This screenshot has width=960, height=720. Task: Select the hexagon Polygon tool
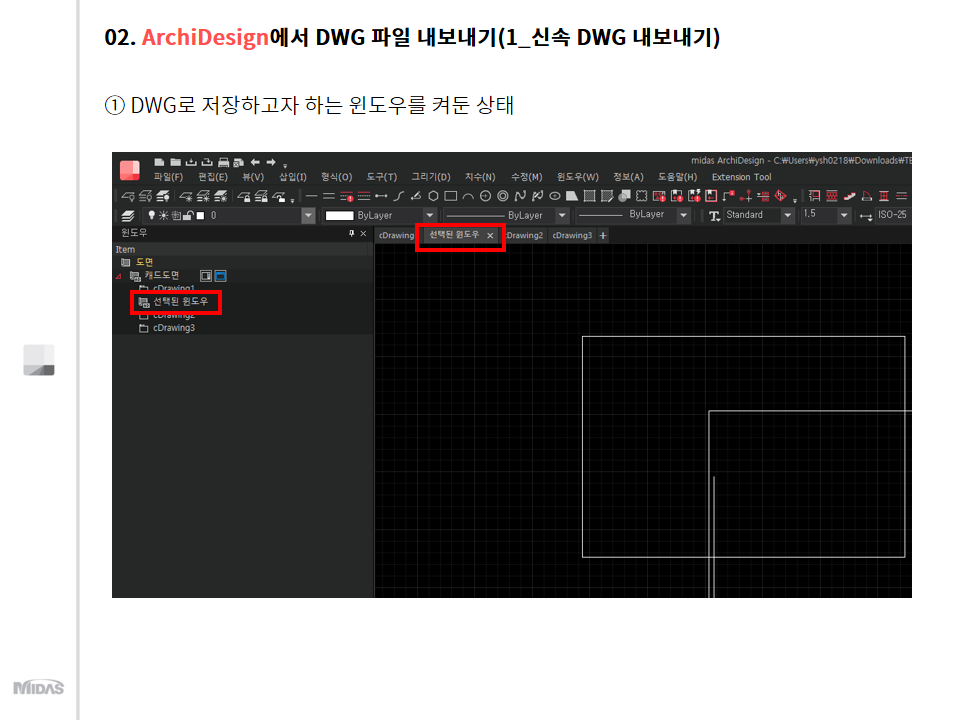click(433, 197)
